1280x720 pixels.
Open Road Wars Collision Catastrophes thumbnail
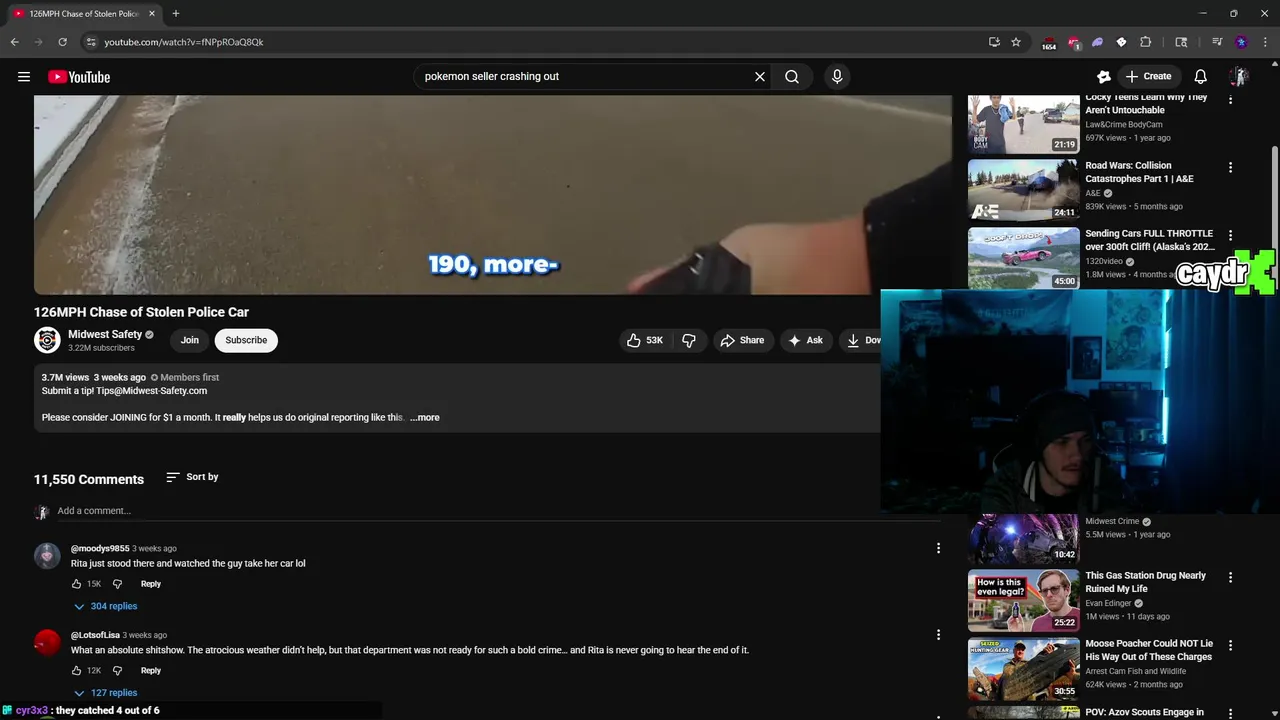[x=1023, y=190]
